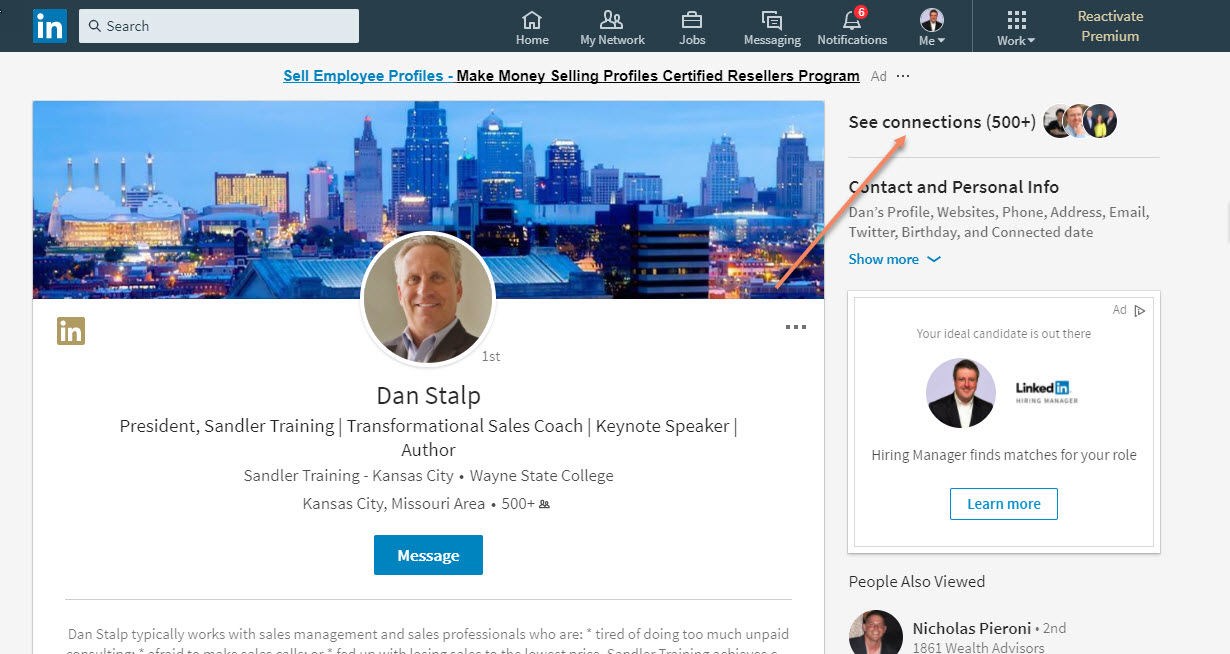
Task: Open See connections (500+)
Action: [941, 121]
